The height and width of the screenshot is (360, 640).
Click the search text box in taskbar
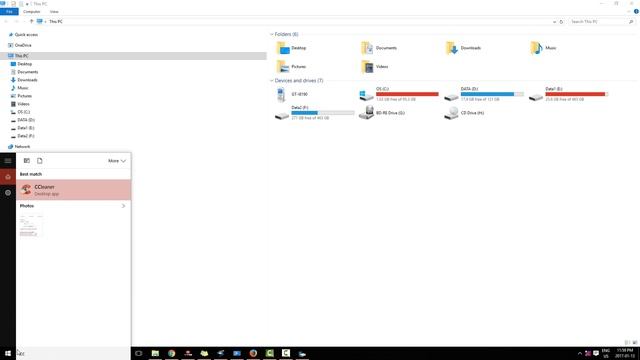pyautogui.click(x=73, y=353)
